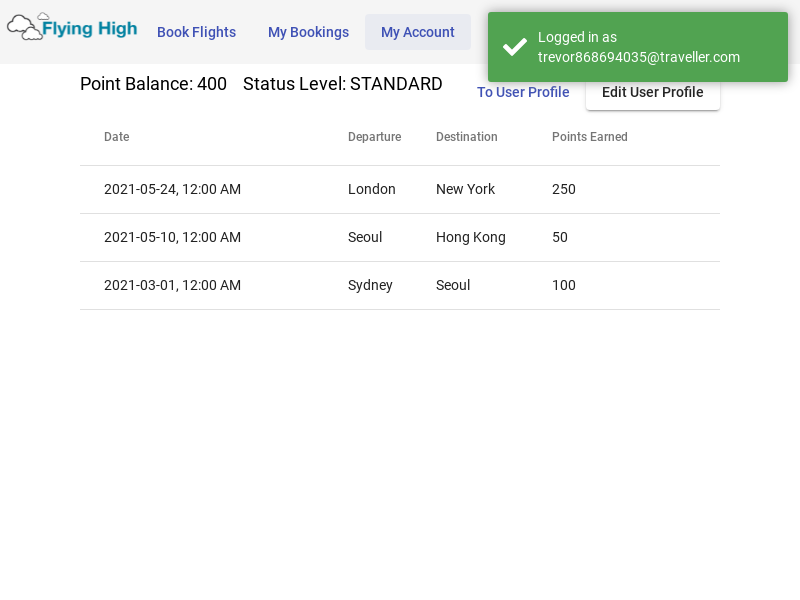Select the My Account tab
This screenshot has width=800, height=600.
[417, 32]
